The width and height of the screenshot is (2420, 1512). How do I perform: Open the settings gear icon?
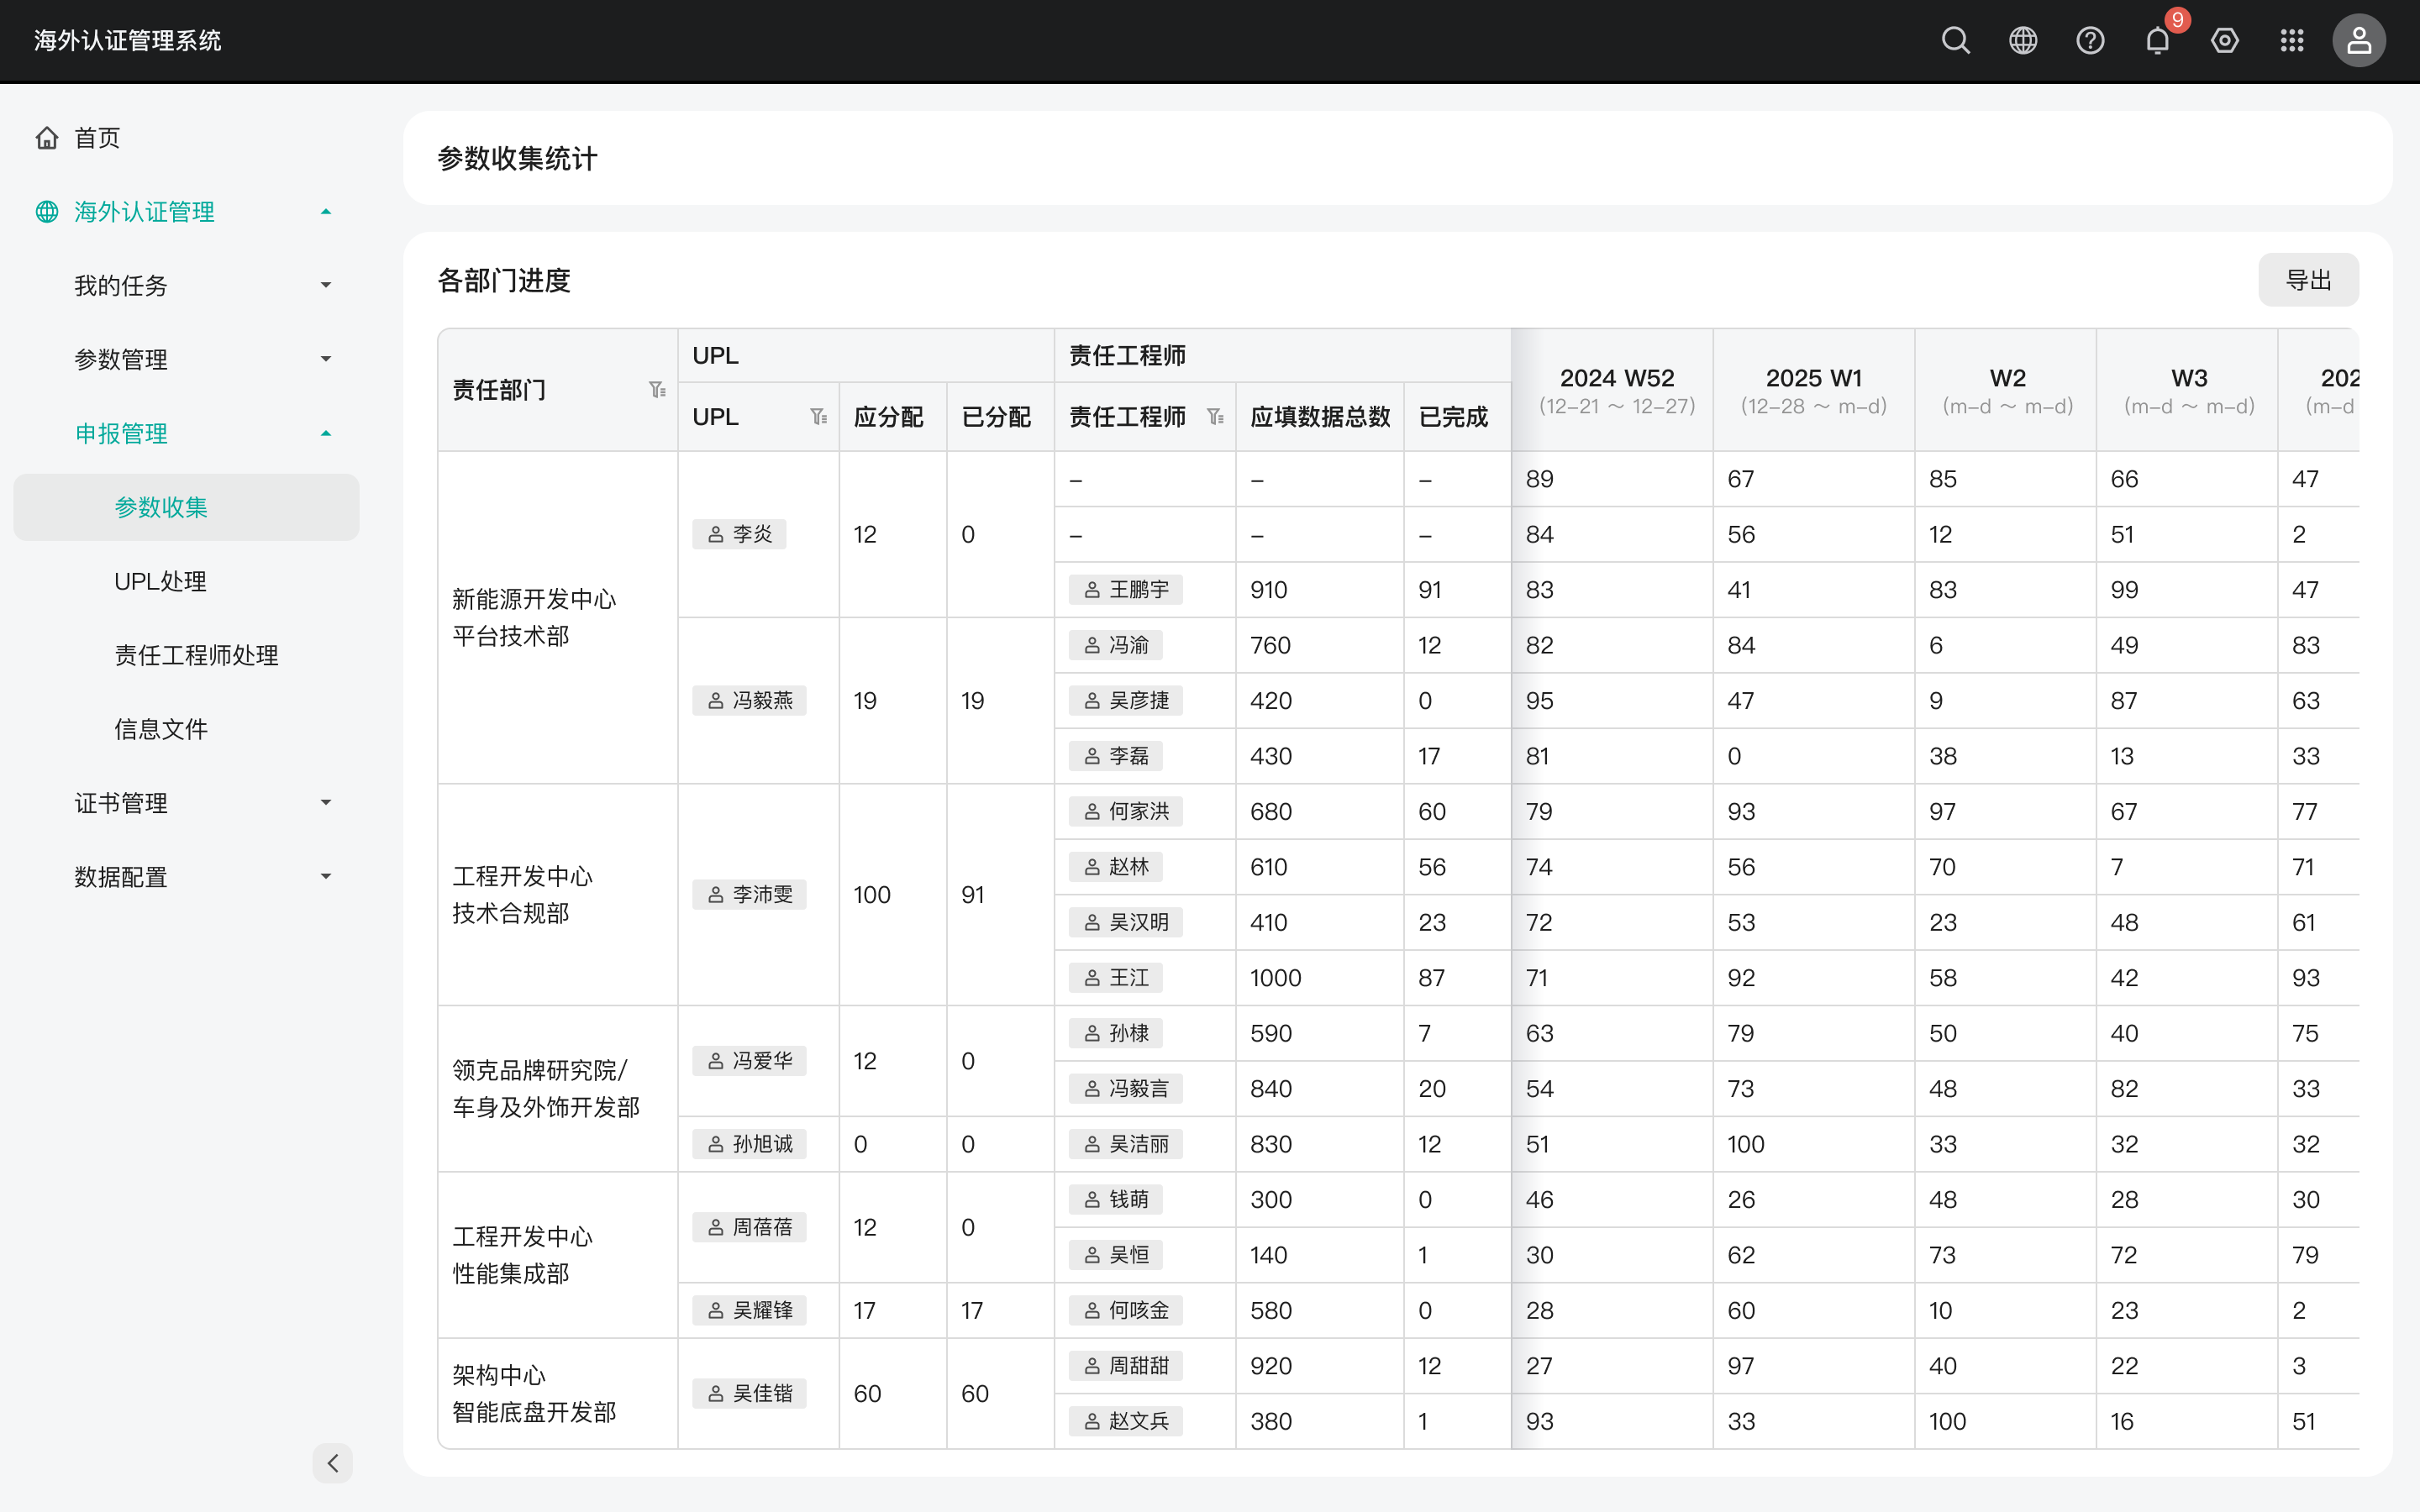[x=2225, y=41]
